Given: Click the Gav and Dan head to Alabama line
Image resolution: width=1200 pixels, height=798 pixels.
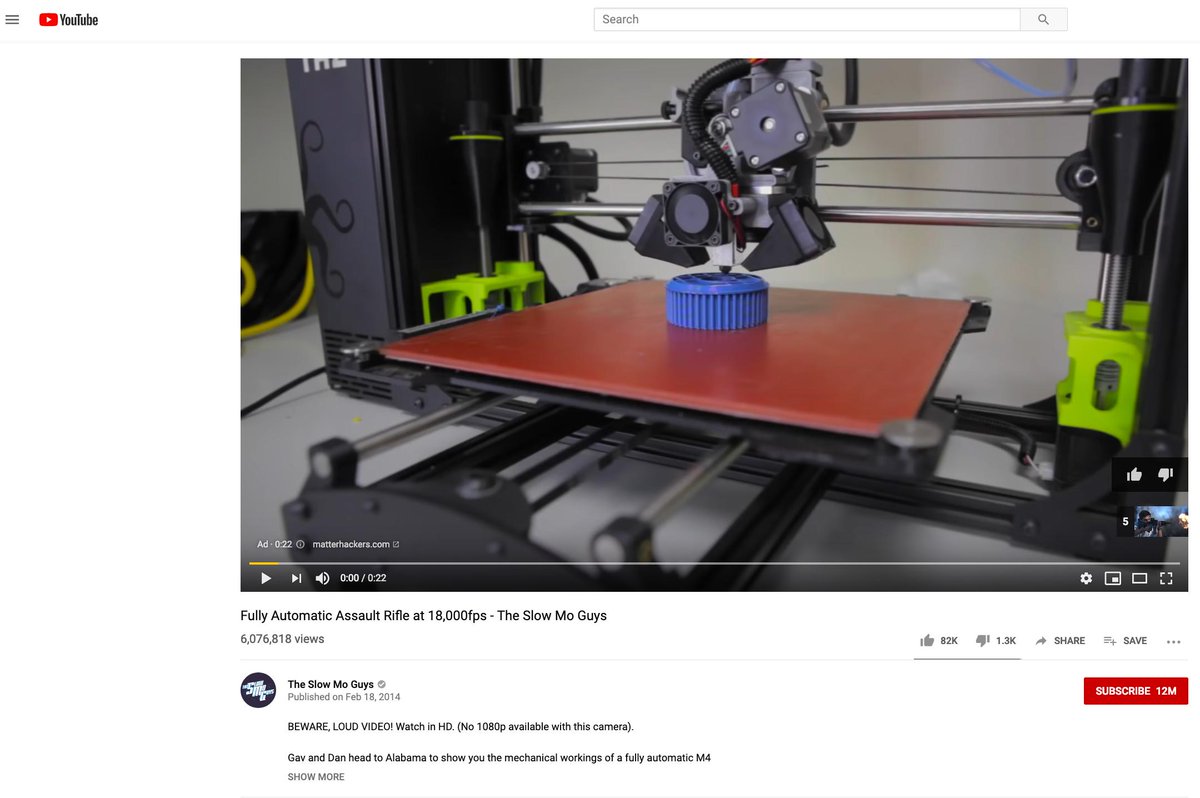Looking at the screenshot, I should (499, 758).
